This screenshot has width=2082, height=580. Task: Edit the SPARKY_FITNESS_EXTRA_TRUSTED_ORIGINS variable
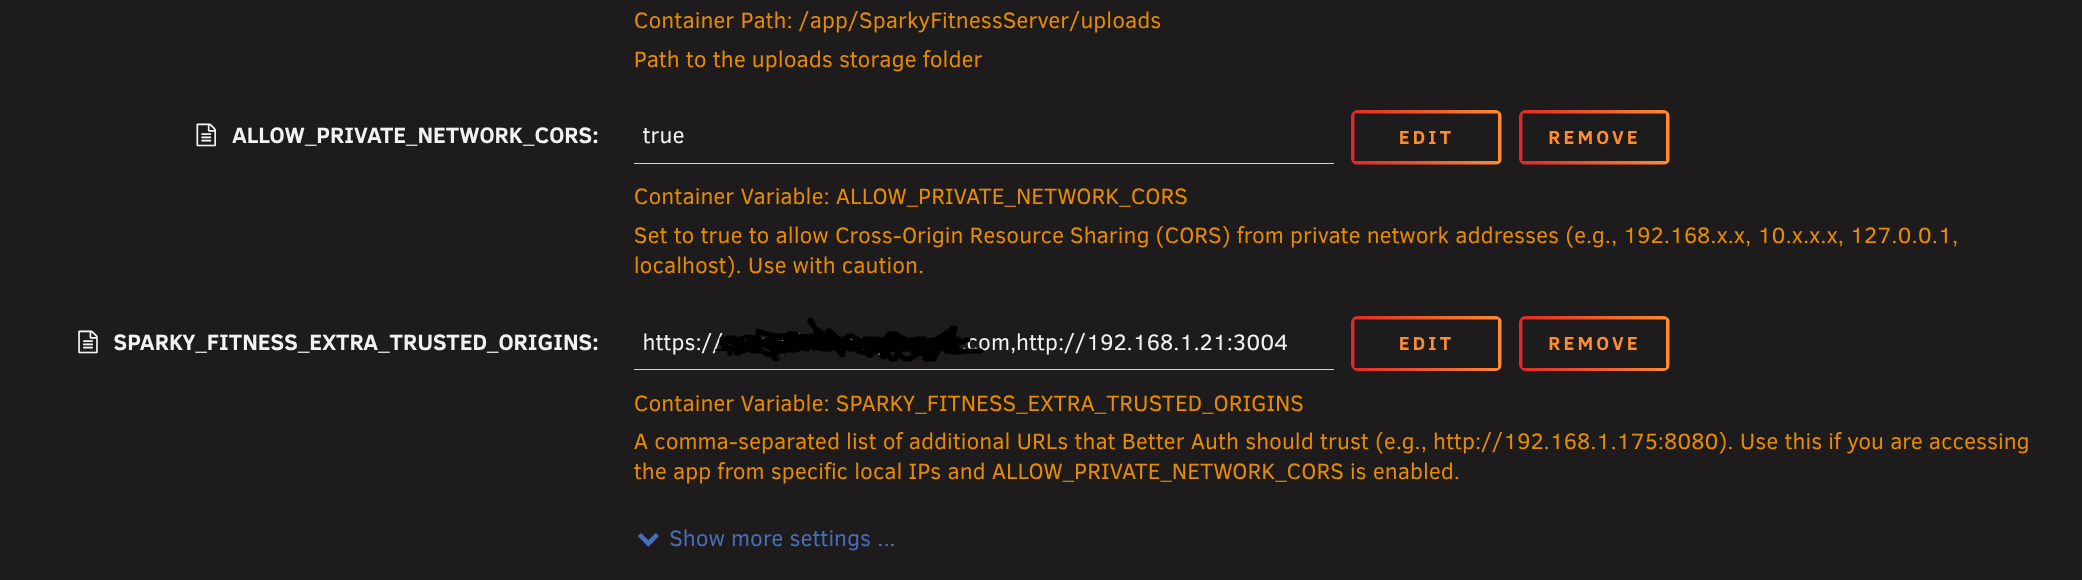pyautogui.click(x=1426, y=343)
